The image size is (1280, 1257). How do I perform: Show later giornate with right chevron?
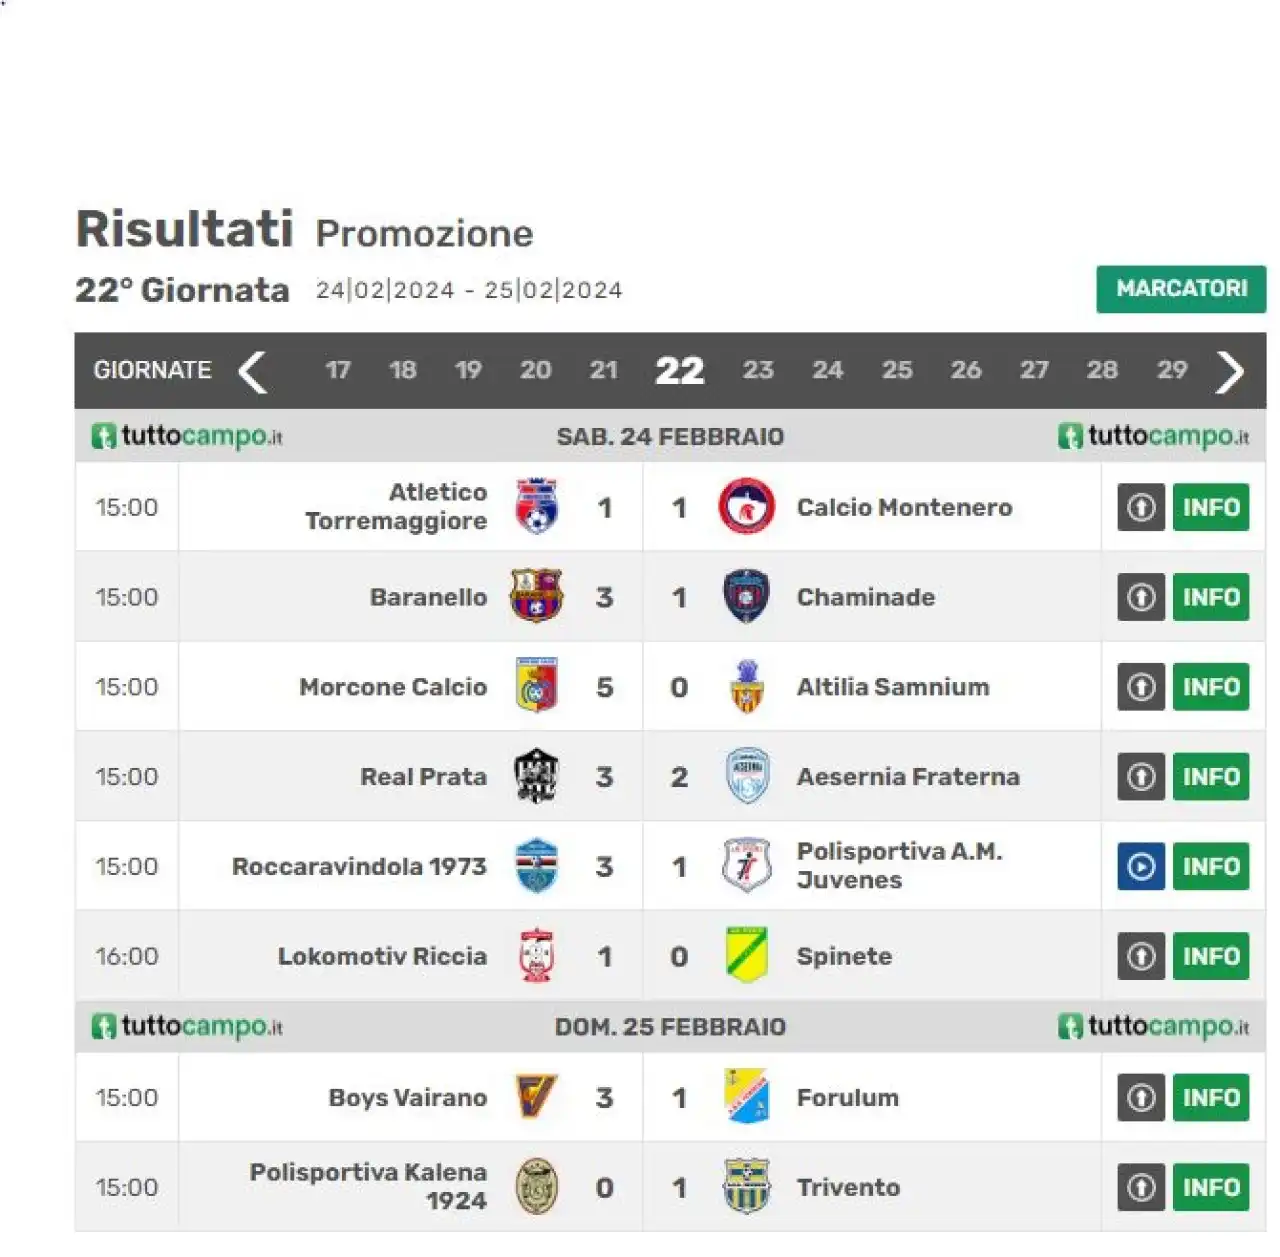pyautogui.click(x=1229, y=372)
